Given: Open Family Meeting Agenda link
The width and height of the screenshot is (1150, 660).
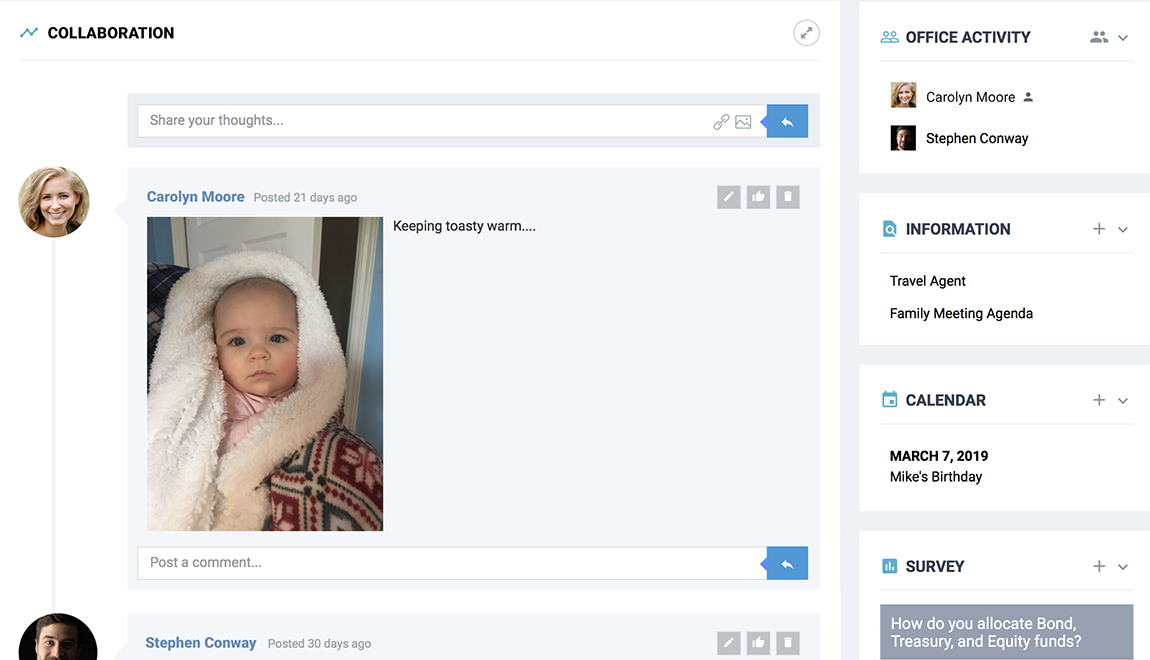Looking at the screenshot, I should pyautogui.click(x=961, y=313).
